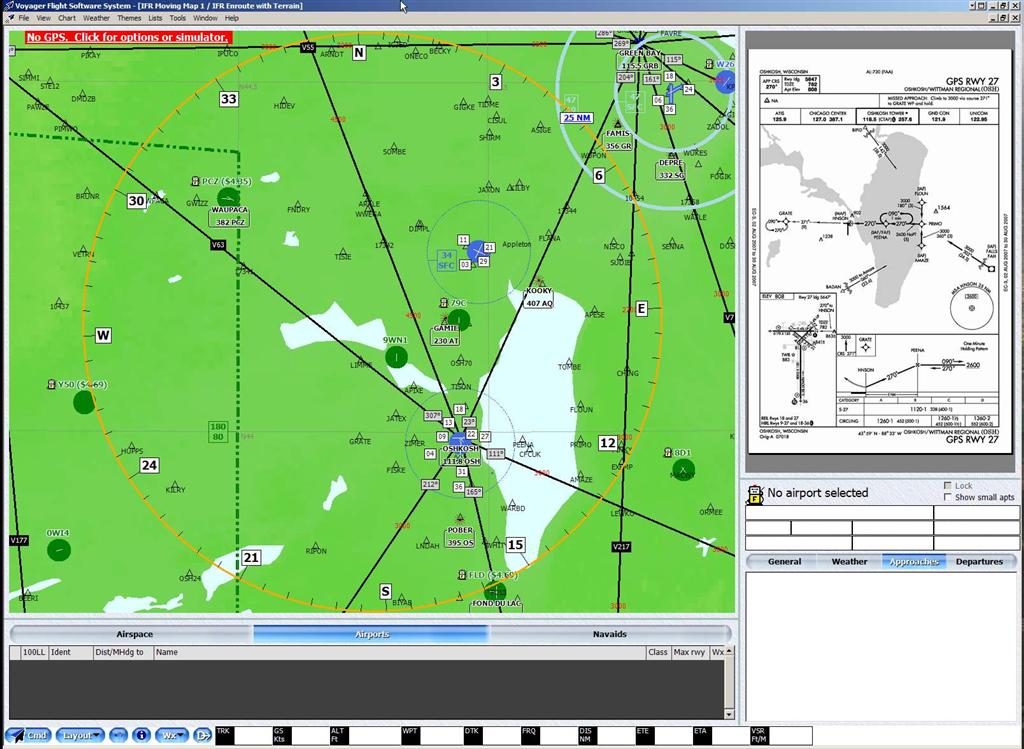Click the small round button left of info
The height and width of the screenshot is (749, 1024).
pyautogui.click(x=118, y=735)
